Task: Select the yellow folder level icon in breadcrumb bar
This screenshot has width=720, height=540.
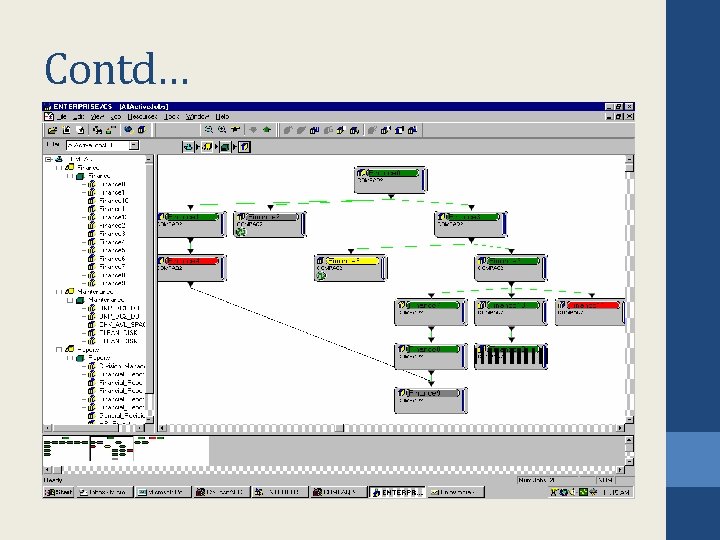Action: (207, 147)
